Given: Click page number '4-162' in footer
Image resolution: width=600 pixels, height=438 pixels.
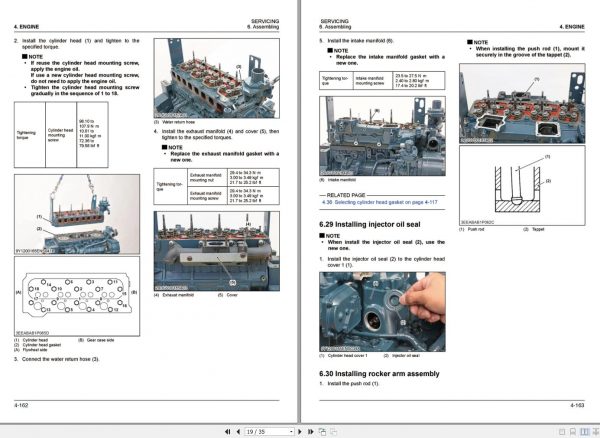Looking at the screenshot, I should (21, 405).
